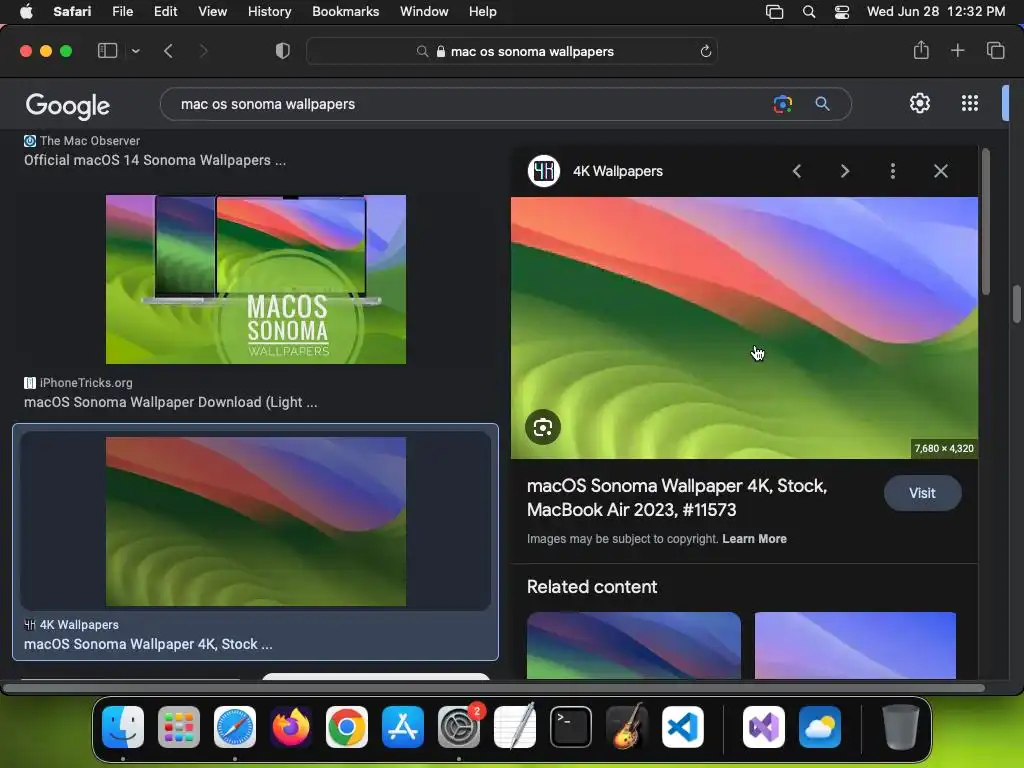Image resolution: width=1024 pixels, height=768 pixels.
Task: Click the Visit button
Action: click(922, 493)
